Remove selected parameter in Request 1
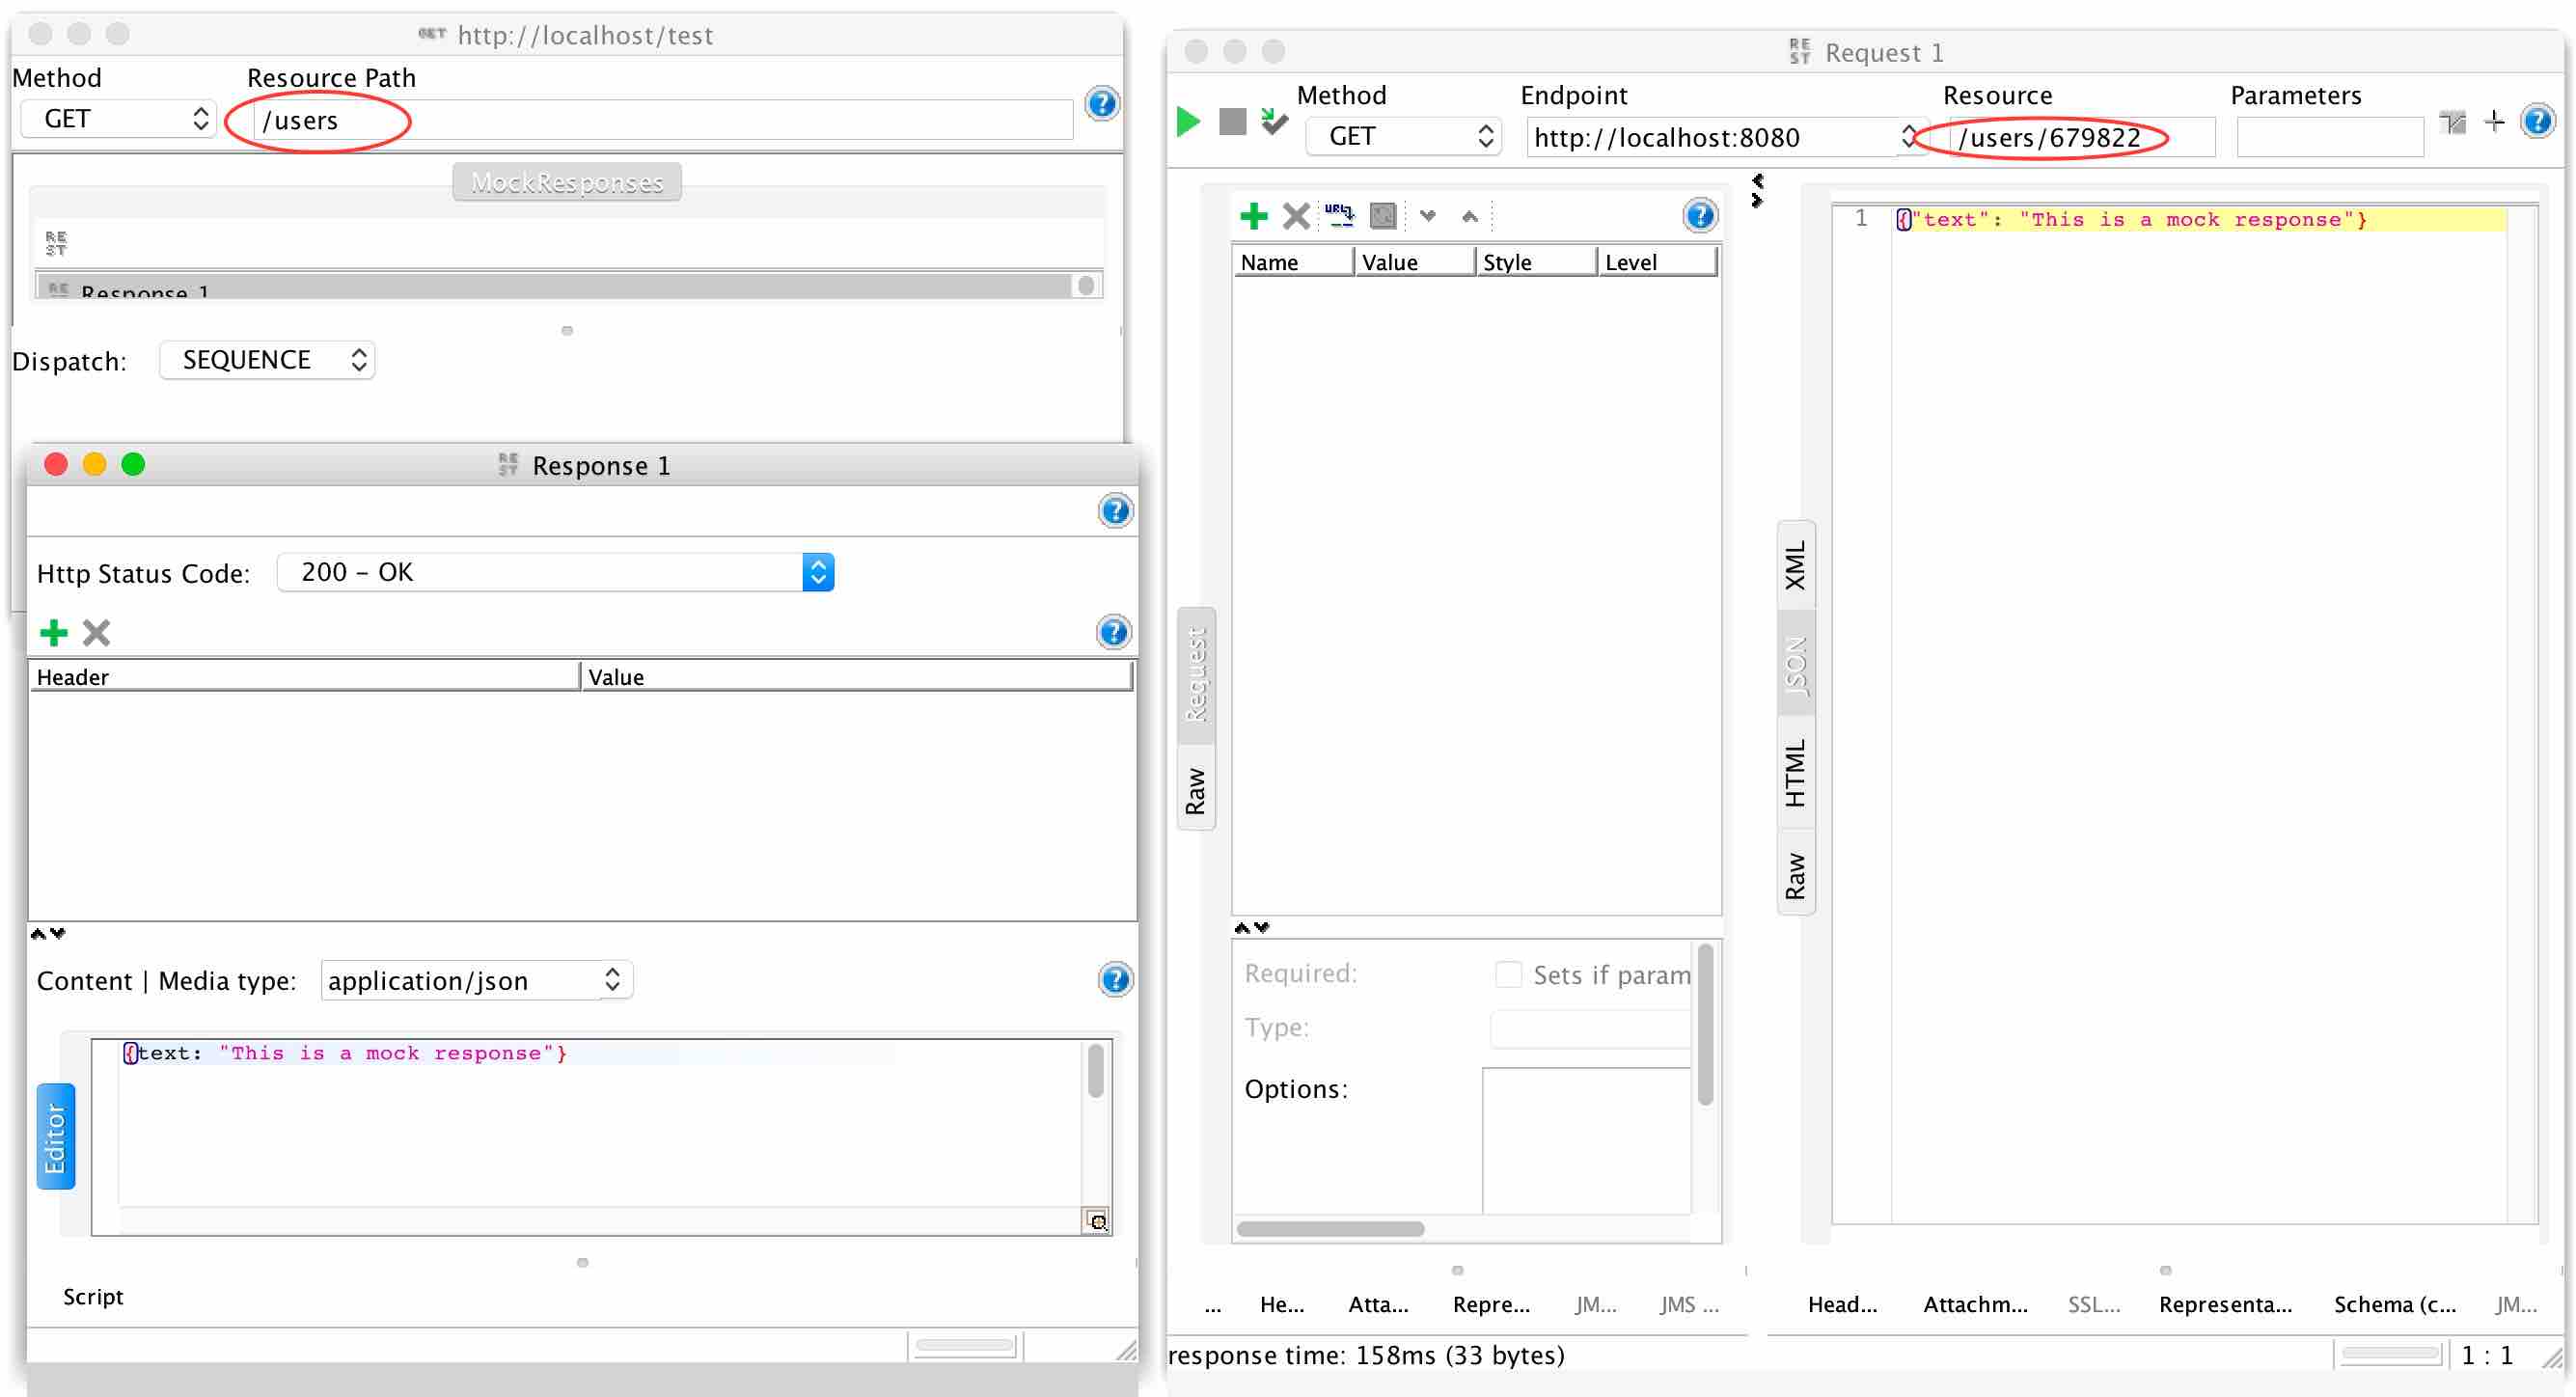The image size is (2576, 1397). click(1296, 215)
